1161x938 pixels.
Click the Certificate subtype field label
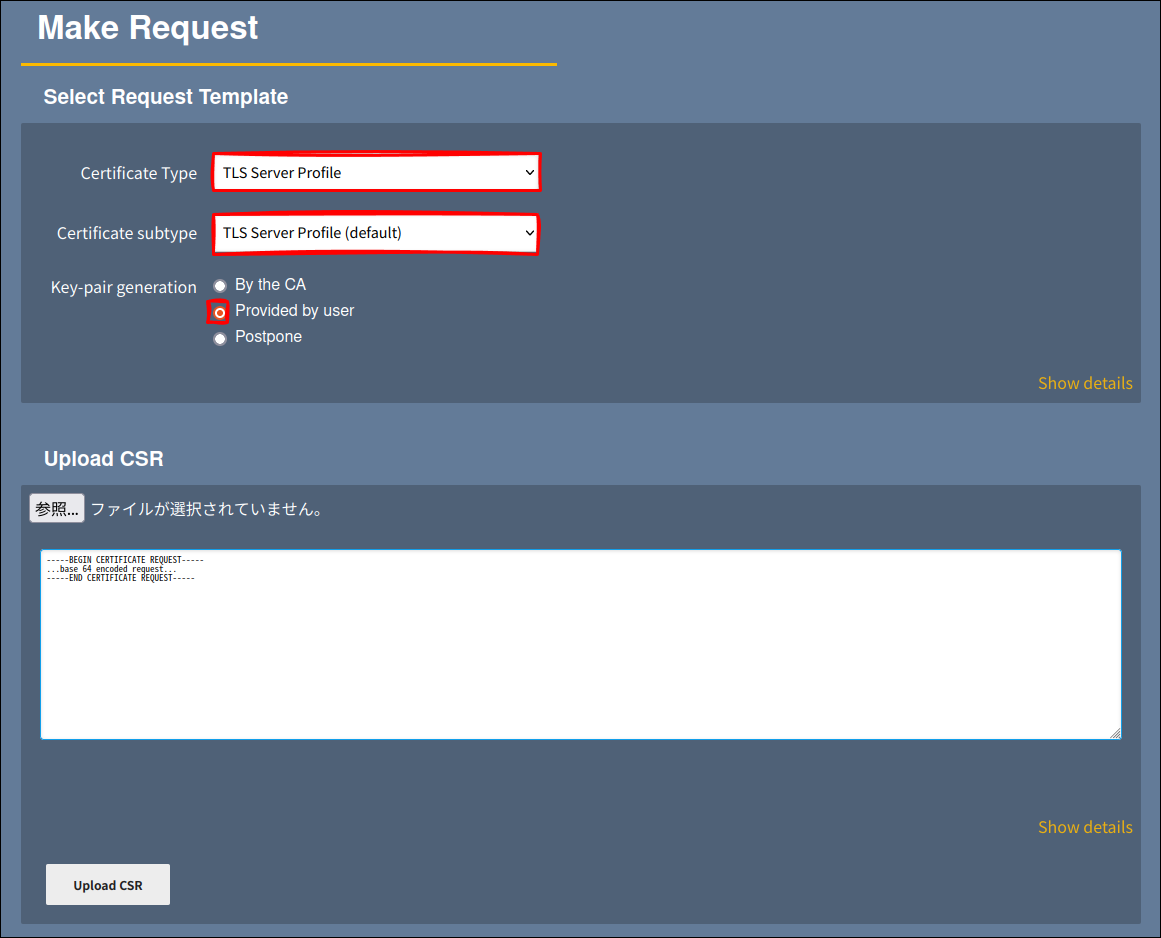click(x=127, y=233)
